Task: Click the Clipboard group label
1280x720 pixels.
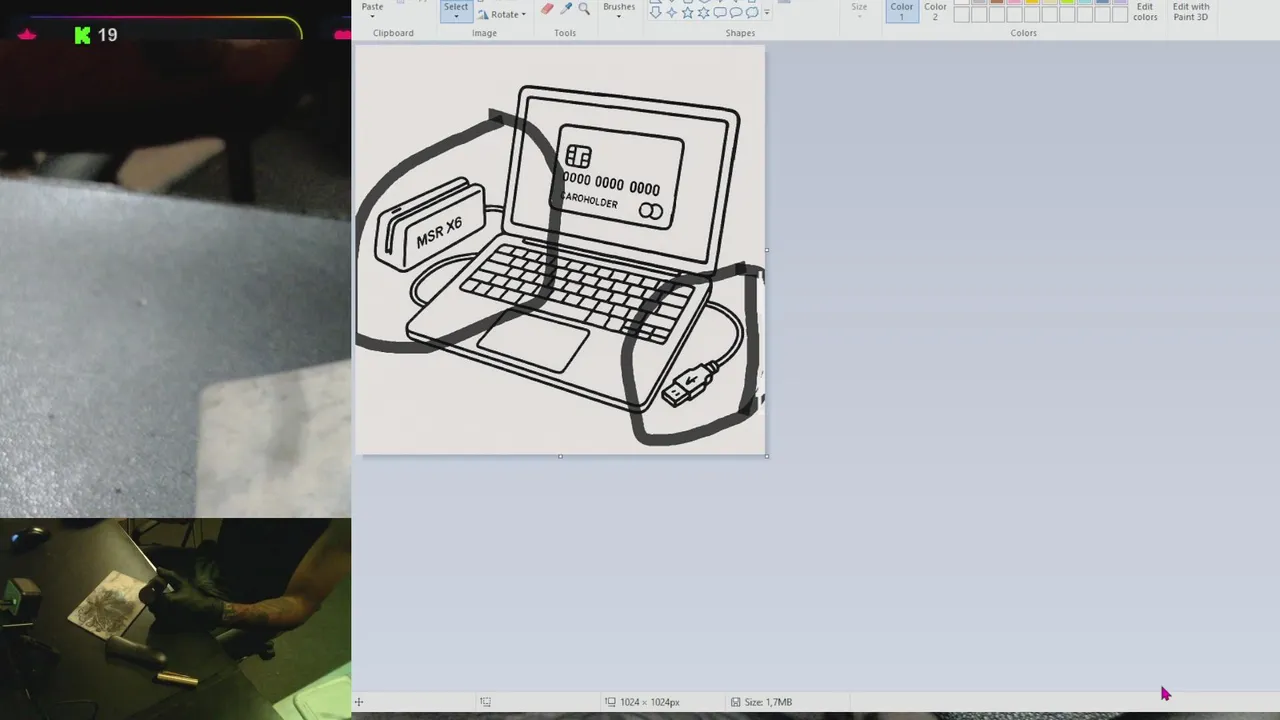Action: (x=393, y=33)
